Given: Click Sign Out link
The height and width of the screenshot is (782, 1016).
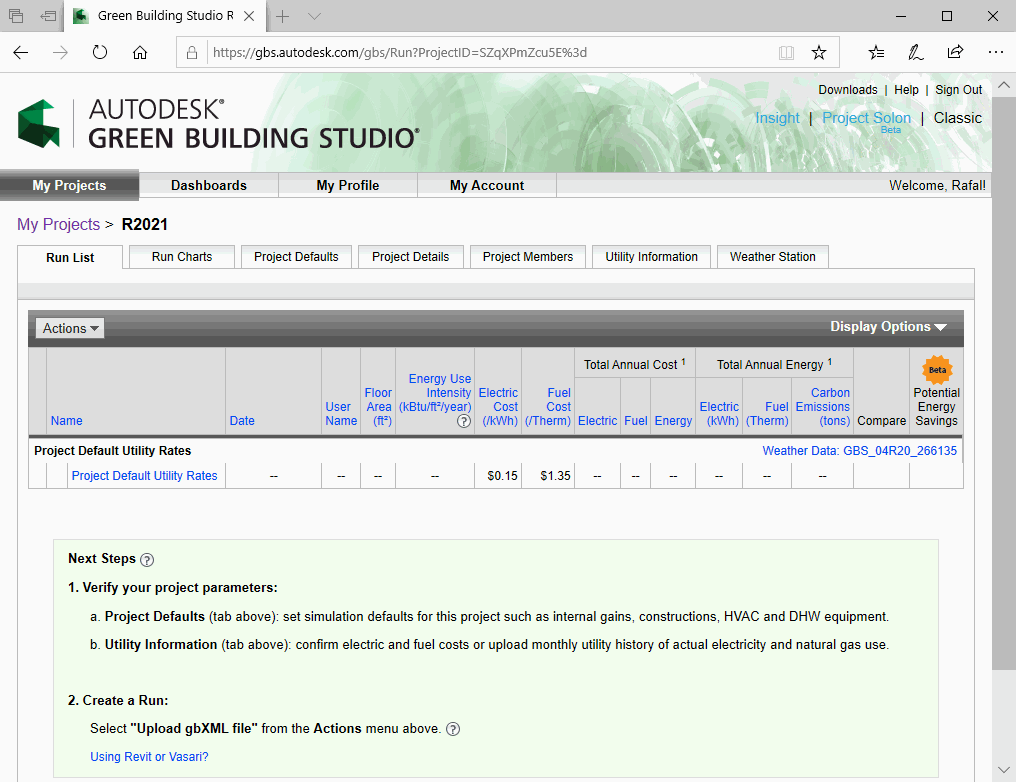Looking at the screenshot, I should point(958,90).
